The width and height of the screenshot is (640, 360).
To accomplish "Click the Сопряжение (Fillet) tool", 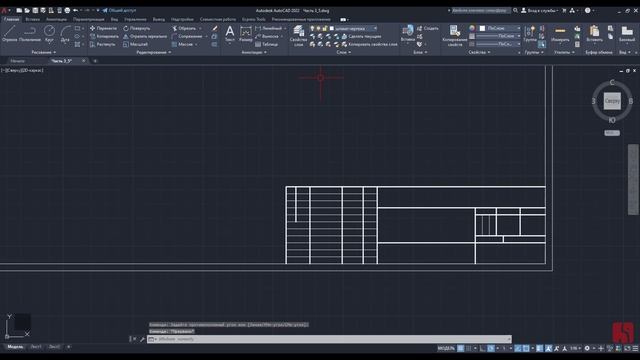I will [187, 36].
